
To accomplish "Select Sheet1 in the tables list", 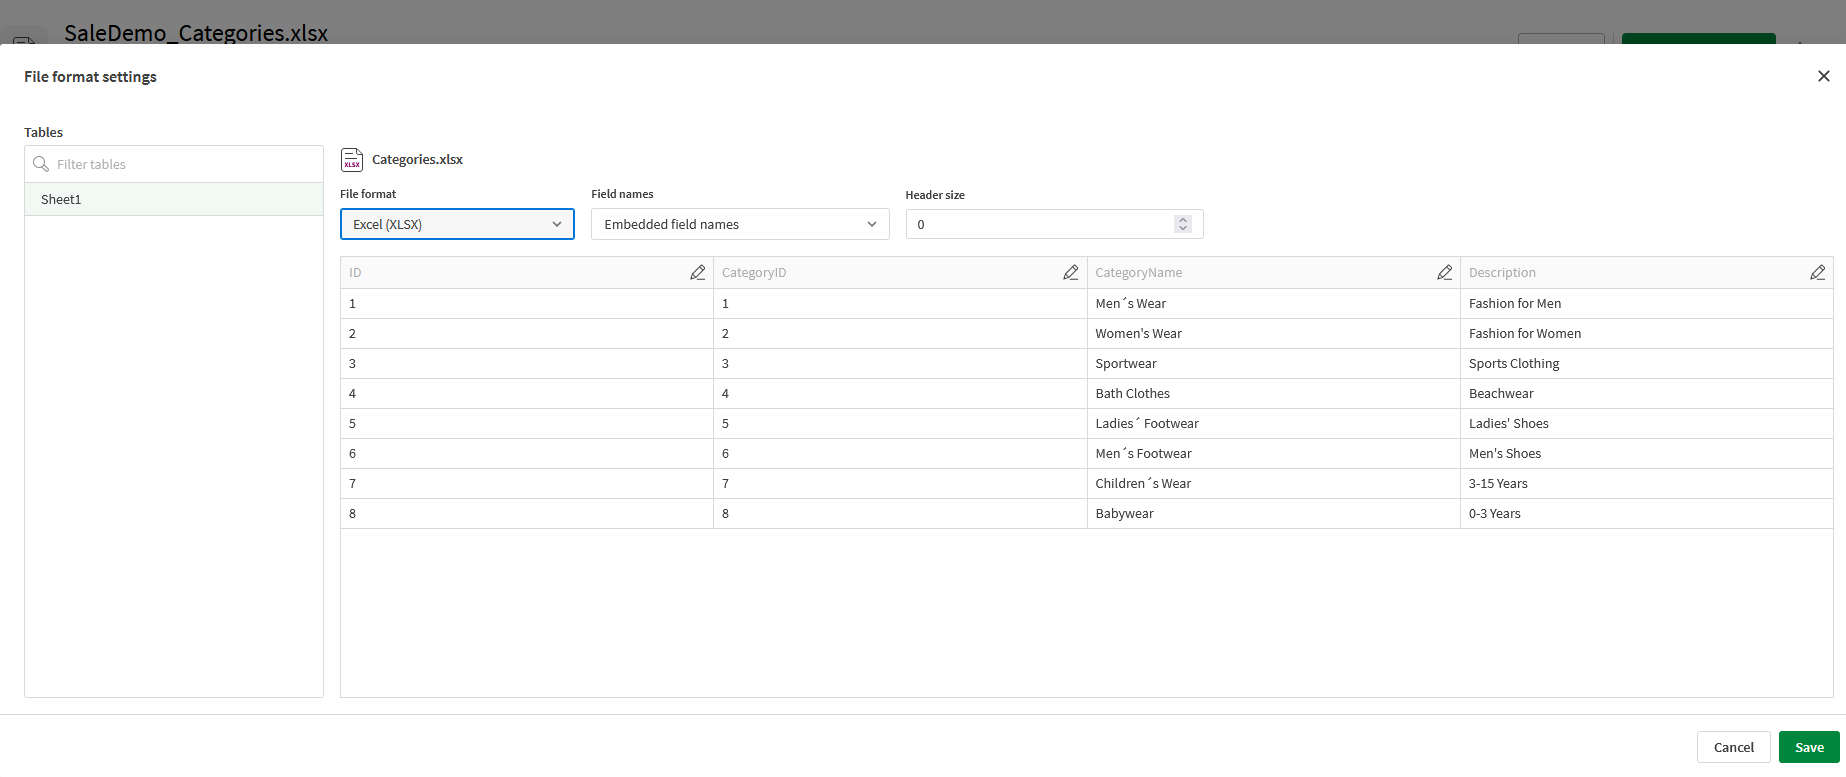I will pyautogui.click(x=61, y=199).
